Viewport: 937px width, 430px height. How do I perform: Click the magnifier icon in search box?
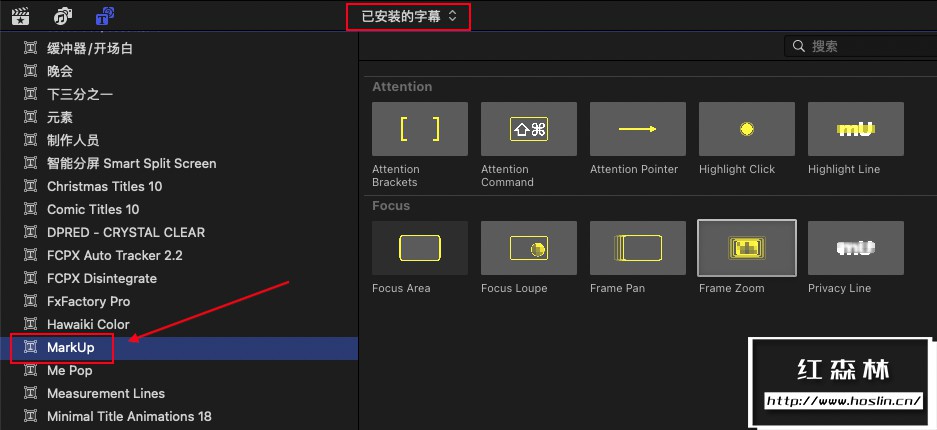(x=798, y=46)
